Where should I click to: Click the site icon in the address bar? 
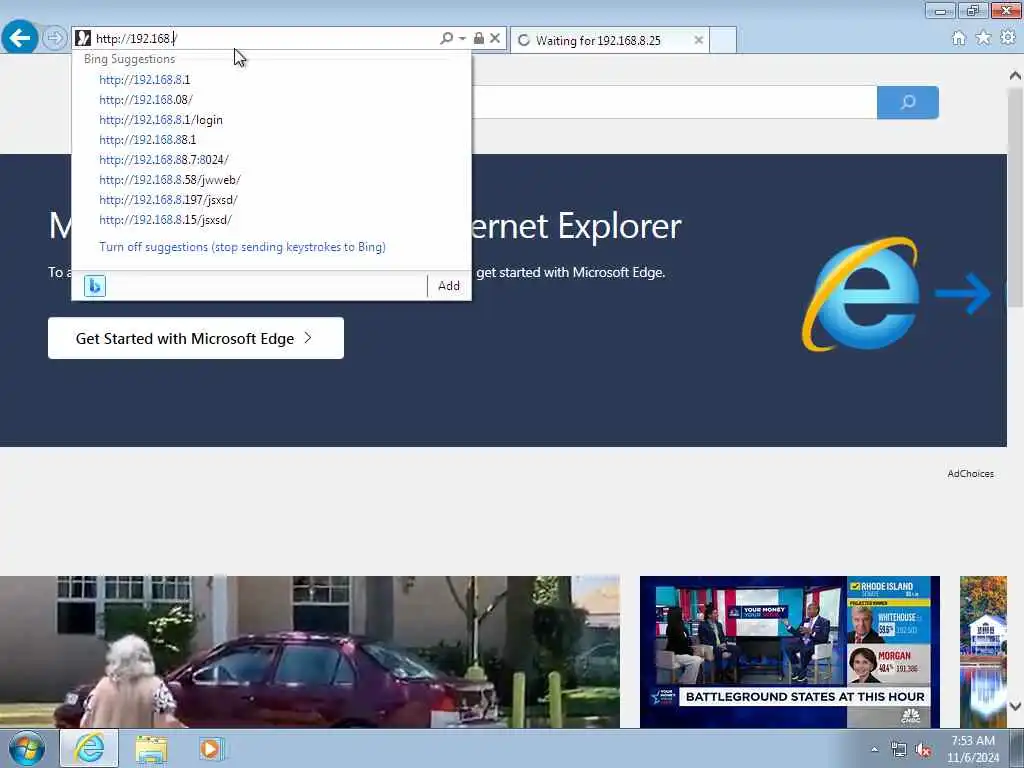[x=83, y=39]
